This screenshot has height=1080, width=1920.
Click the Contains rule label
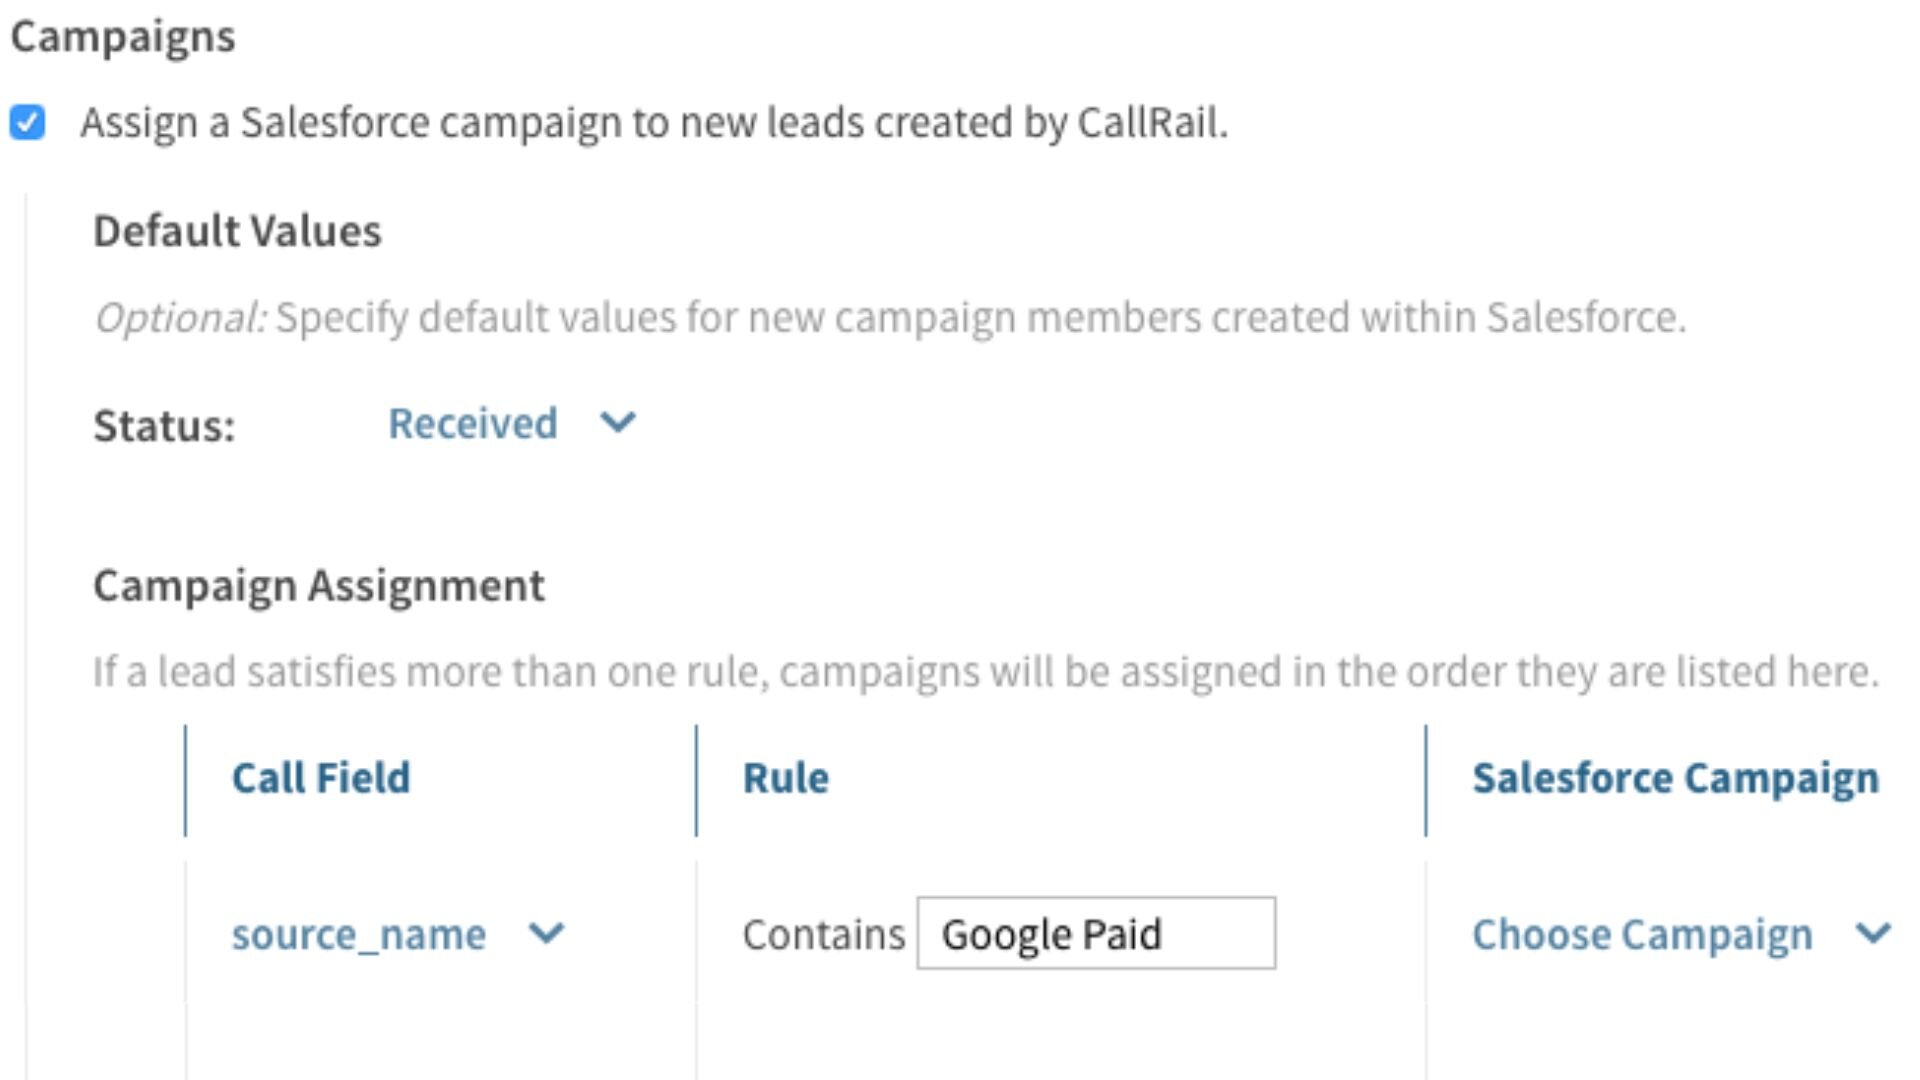tap(823, 935)
